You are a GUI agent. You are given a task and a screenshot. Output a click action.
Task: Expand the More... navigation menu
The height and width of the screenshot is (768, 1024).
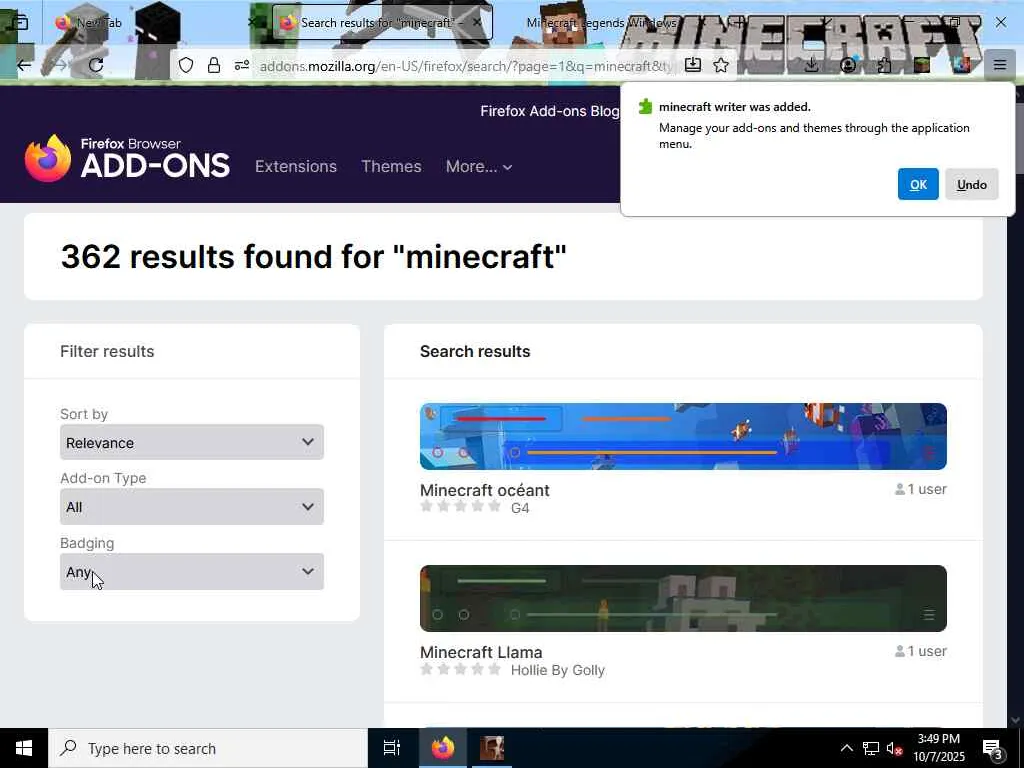point(479,167)
